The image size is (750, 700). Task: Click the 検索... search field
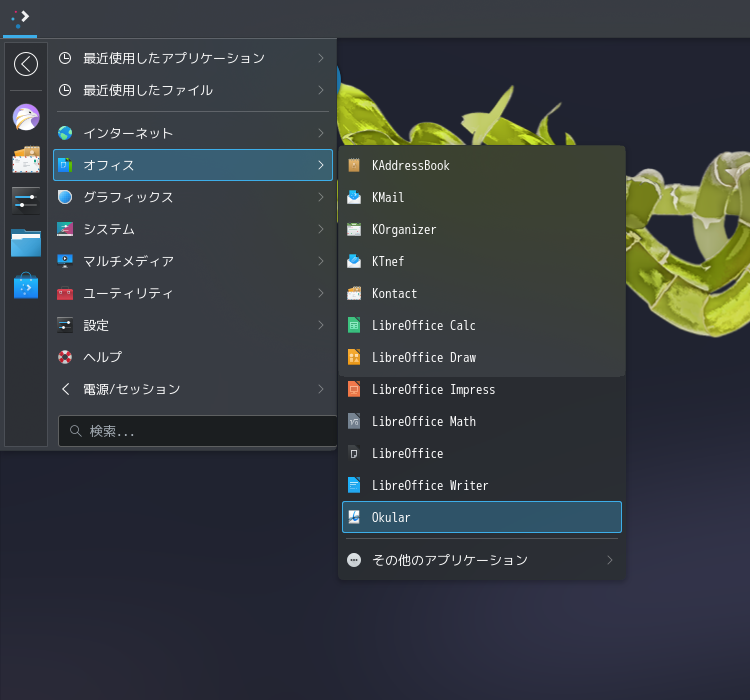tap(198, 431)
